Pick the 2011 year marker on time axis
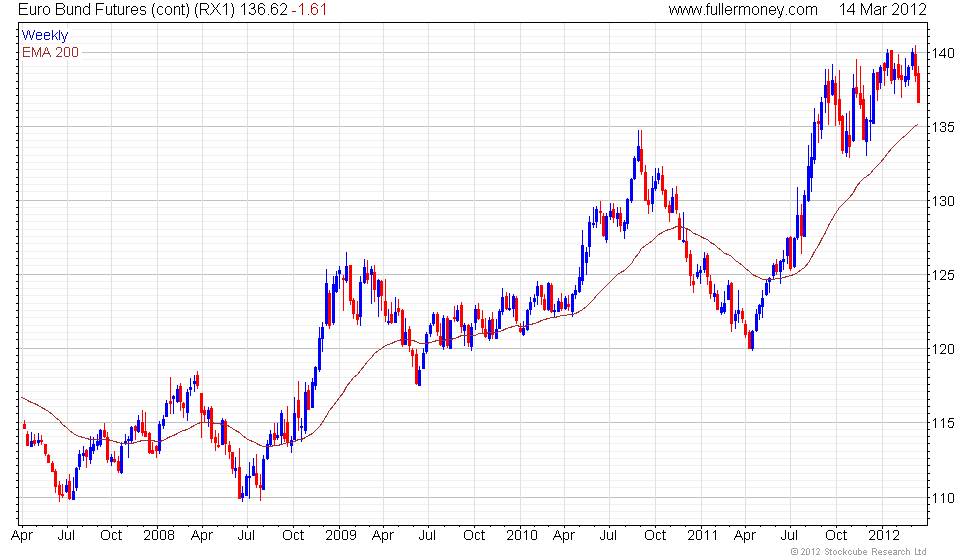980x560 pixels. click(702, 535)
